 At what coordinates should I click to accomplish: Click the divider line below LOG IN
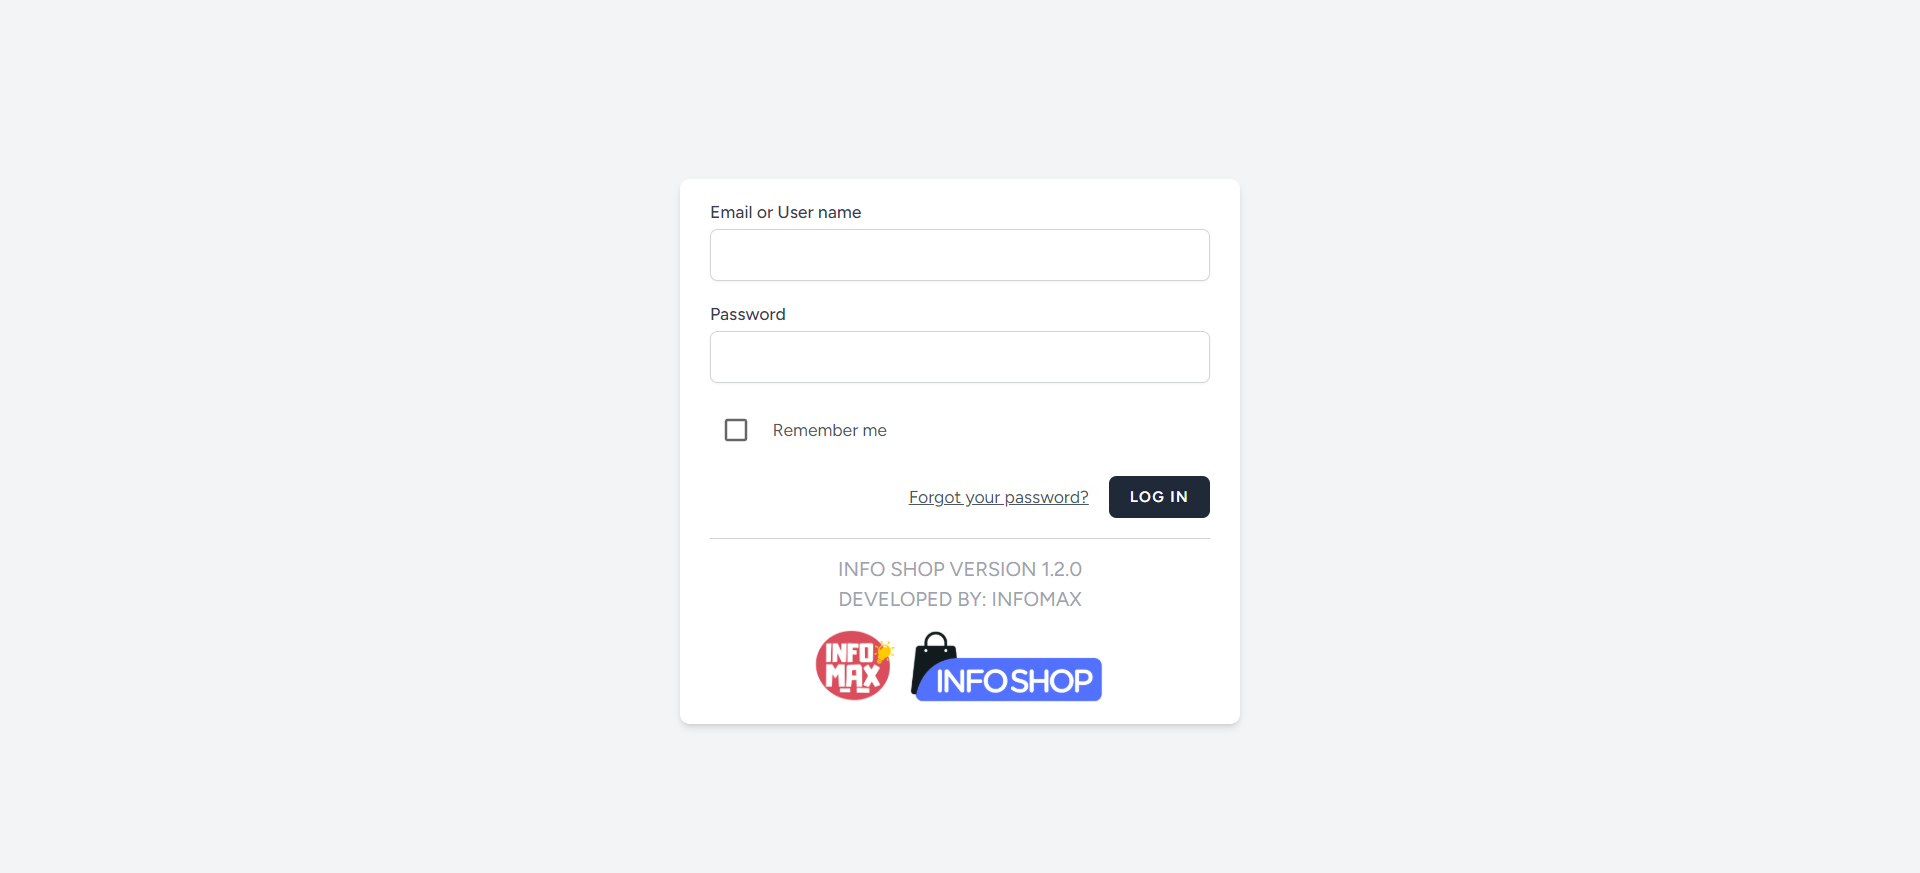pos(959,539)
